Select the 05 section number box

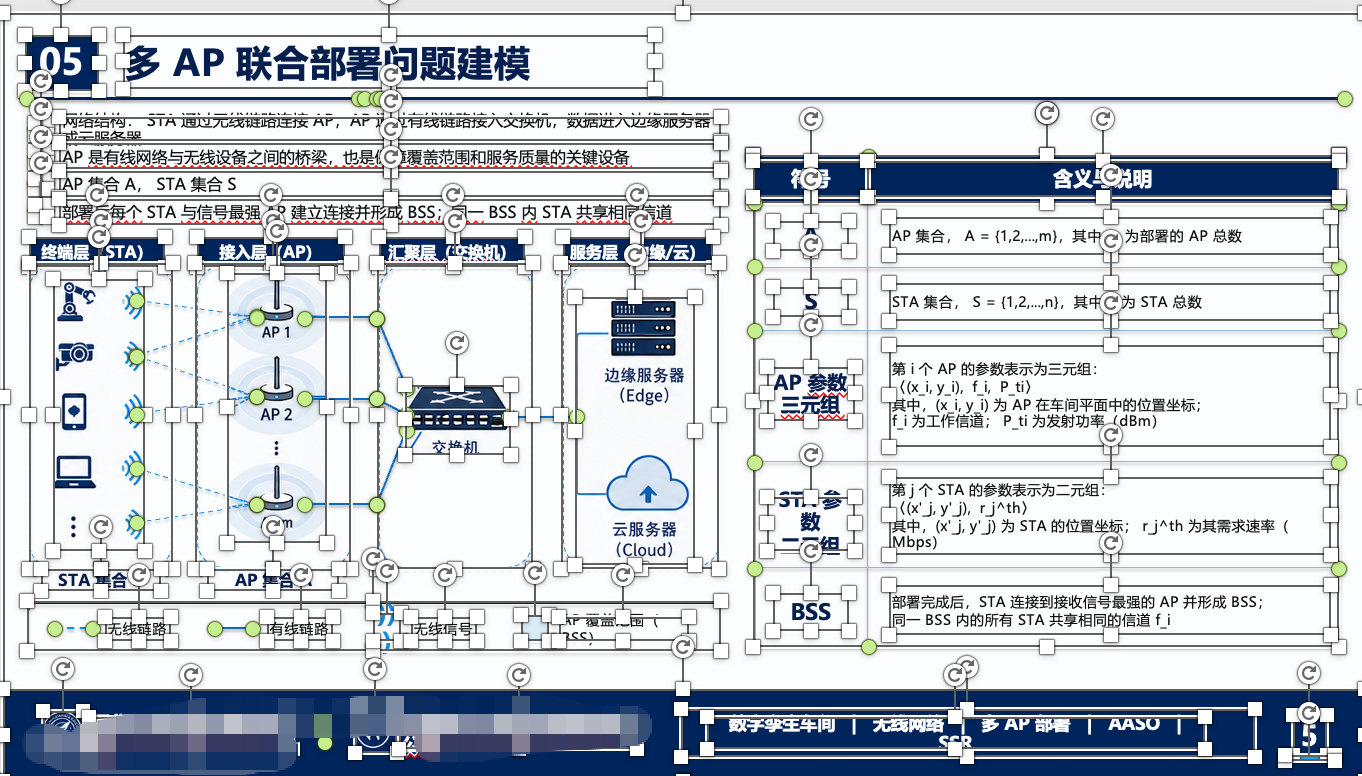coord(62,63)
